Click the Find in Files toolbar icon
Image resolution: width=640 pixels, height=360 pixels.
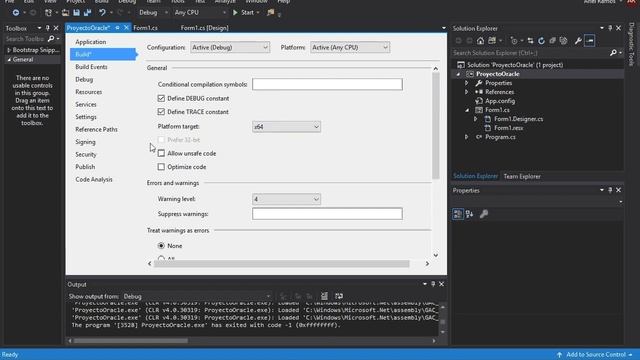tap(271, 13)
